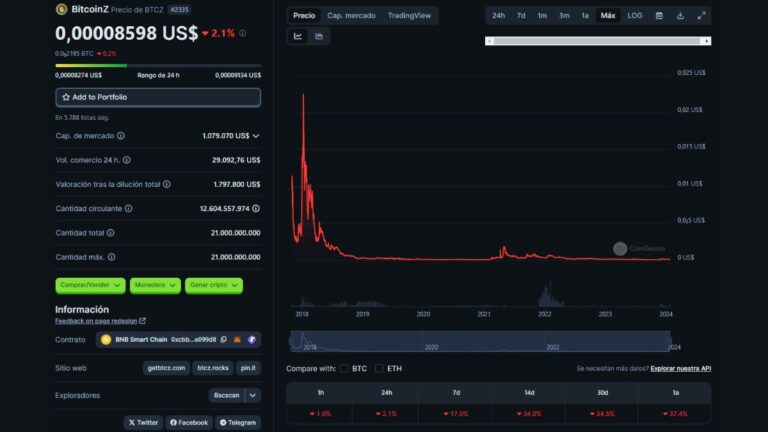Screen dimensions: 768x432
Task: Select the 7d time range
Action: pyautogui.click(x=521, y=16)
